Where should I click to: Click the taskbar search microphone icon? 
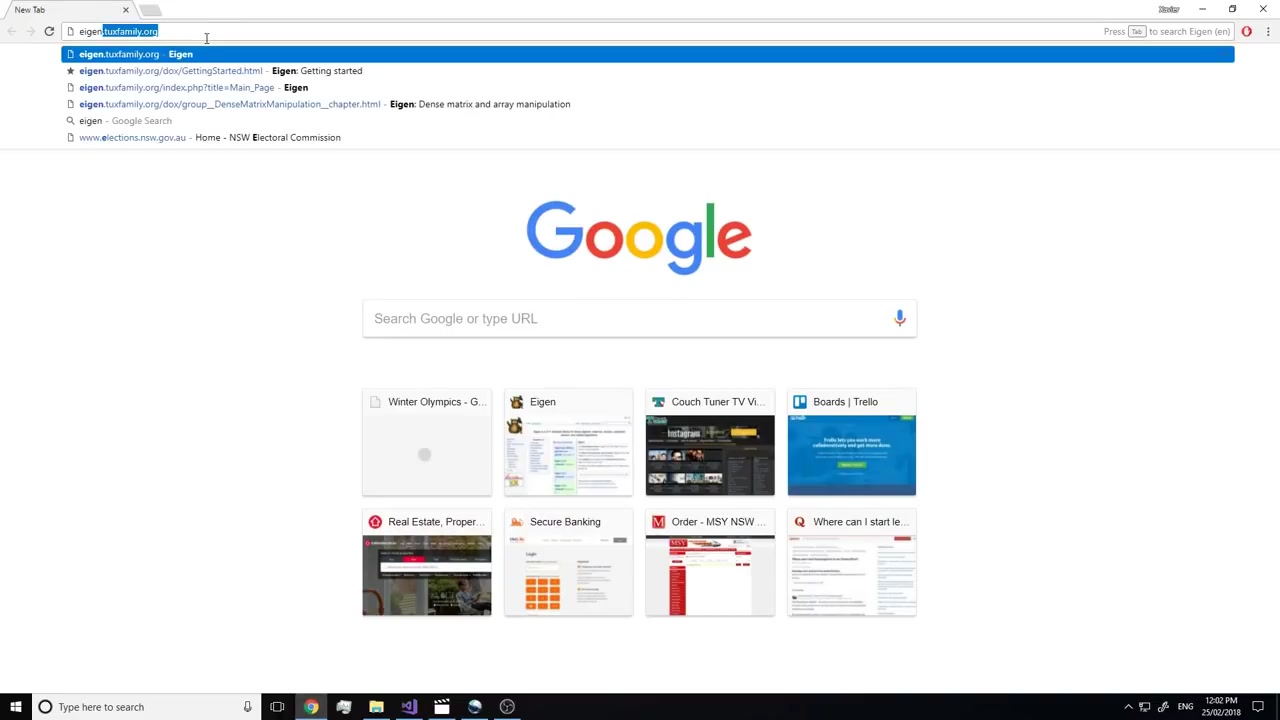coord(247,707)
